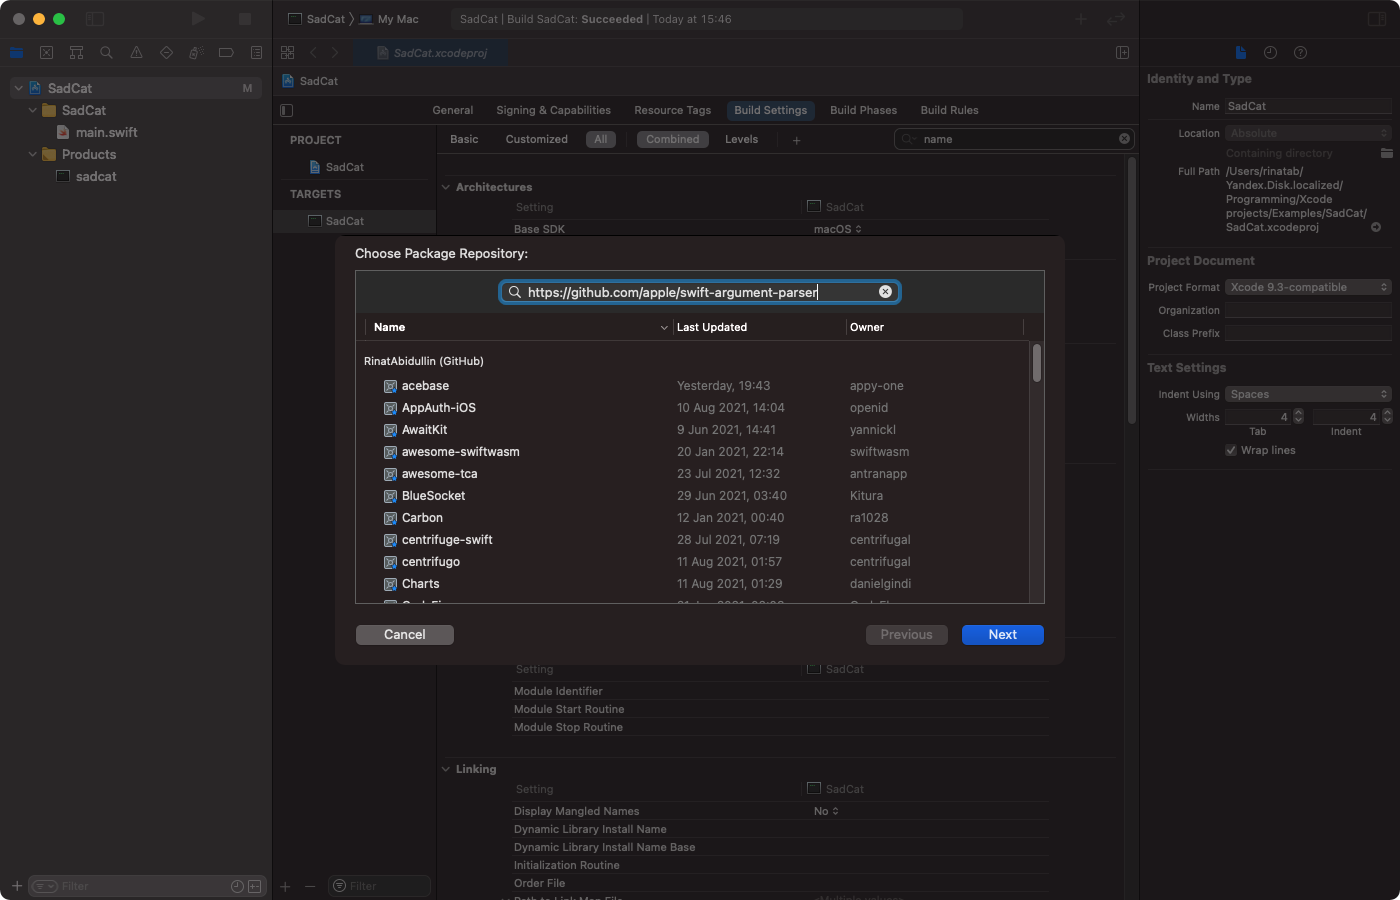Open the Symbol navigator icon
1400x900 pixels.
[76, 53]
